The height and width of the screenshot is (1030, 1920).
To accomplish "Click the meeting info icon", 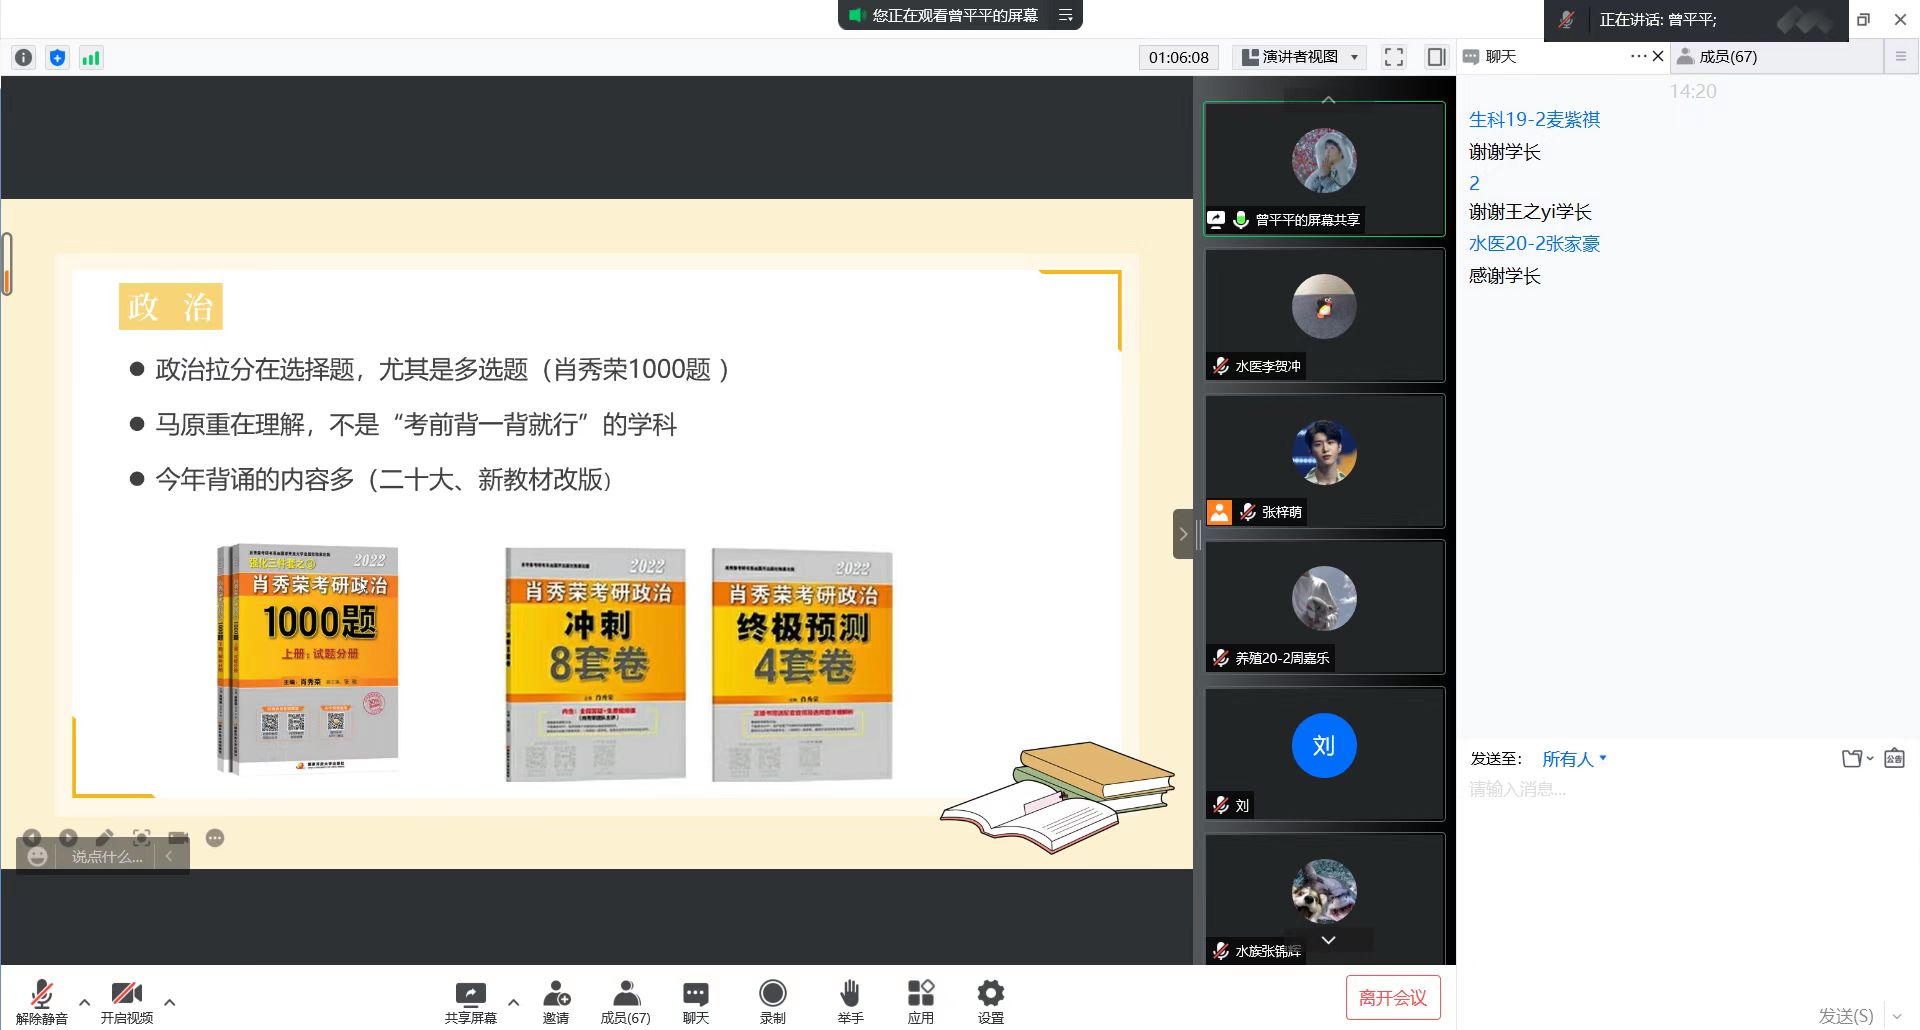I will [24, 58].
